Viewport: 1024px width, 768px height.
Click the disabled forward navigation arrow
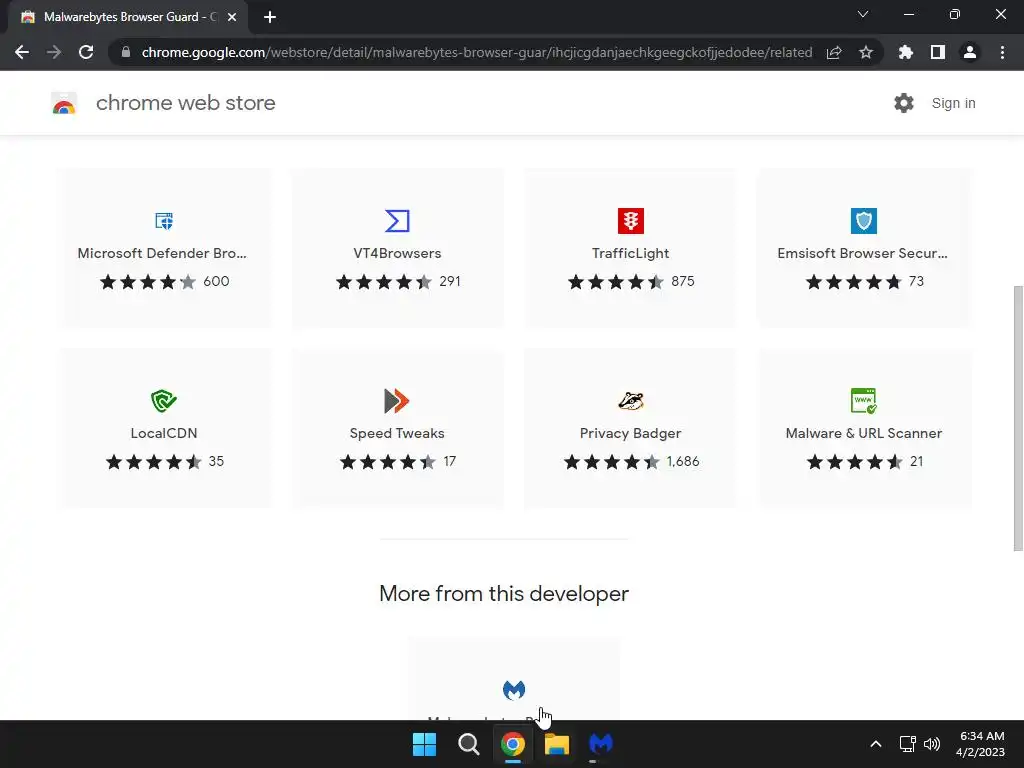54,52
